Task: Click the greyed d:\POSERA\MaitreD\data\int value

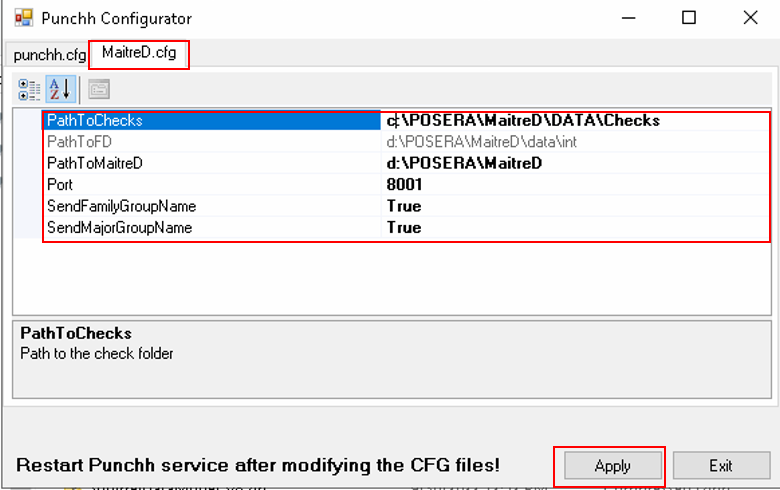Action: tap(482, 142)
